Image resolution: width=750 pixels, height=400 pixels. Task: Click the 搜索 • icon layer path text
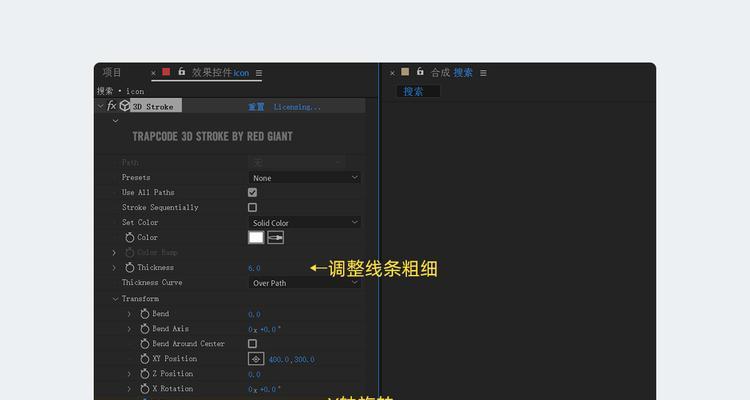point(120,91)
